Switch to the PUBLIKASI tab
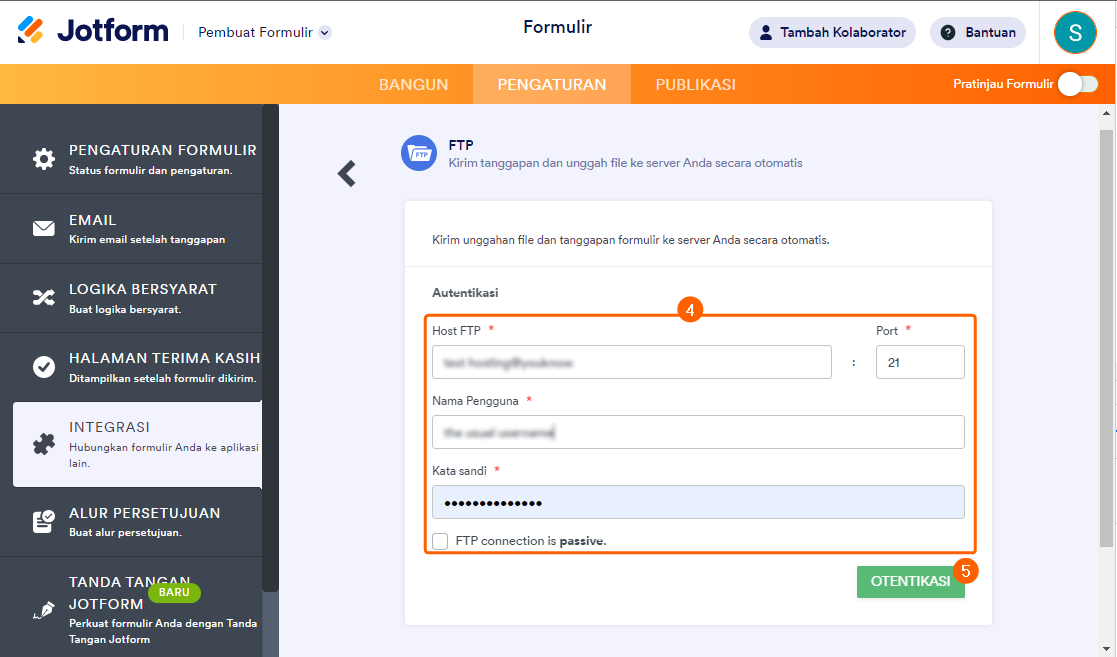Screen dimensions: 1117x657 (695, 85)
